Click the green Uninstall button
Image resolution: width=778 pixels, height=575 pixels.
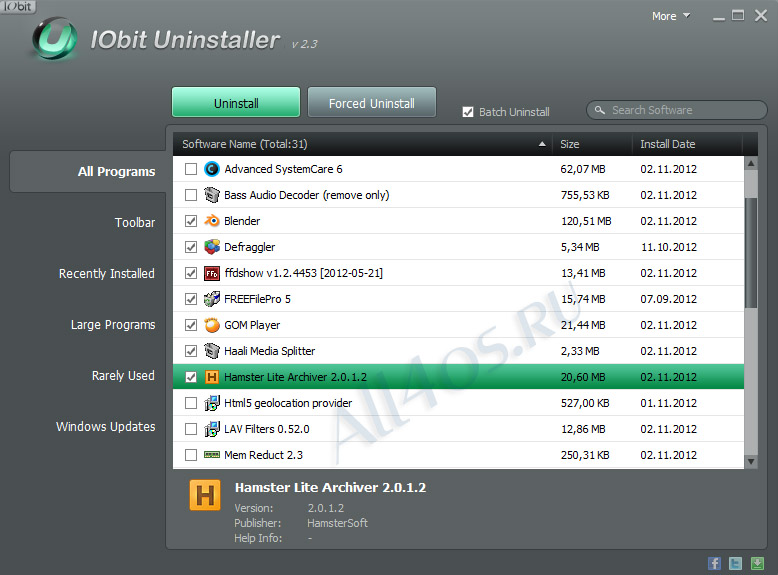[236, 103]
